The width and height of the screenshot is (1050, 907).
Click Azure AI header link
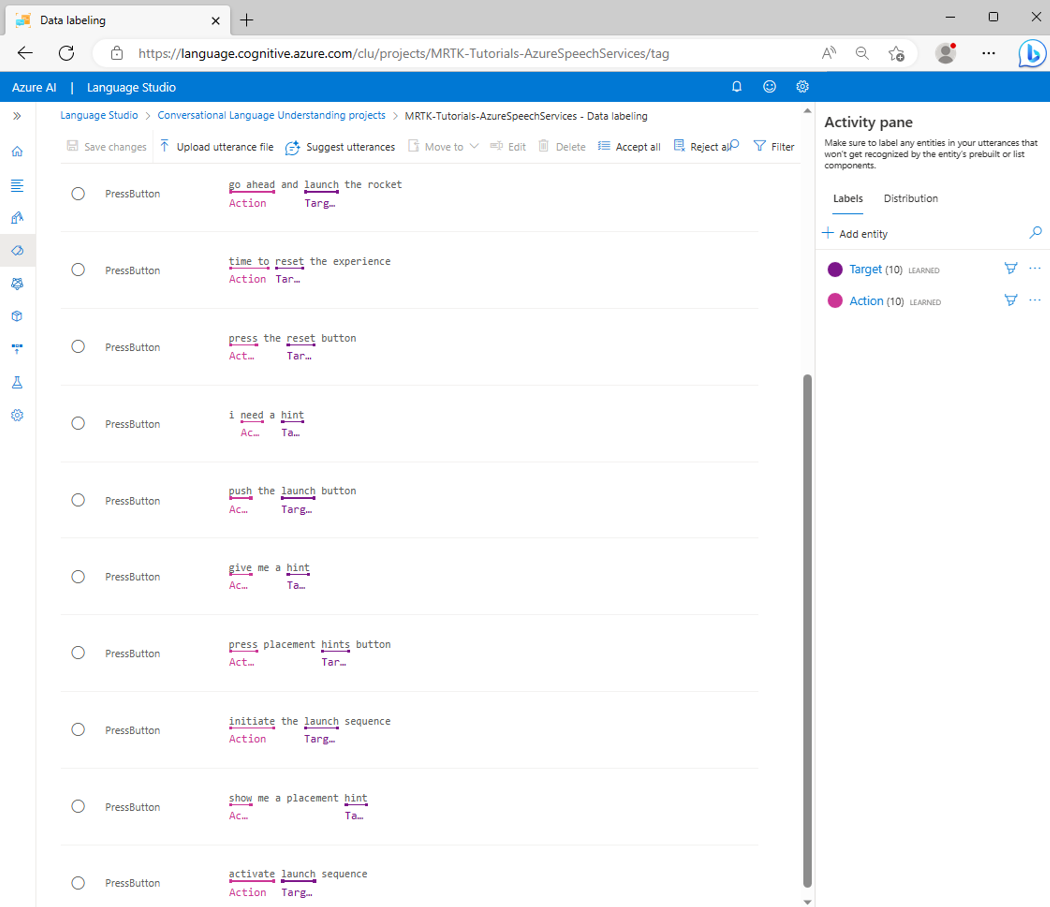click(34, 87)
